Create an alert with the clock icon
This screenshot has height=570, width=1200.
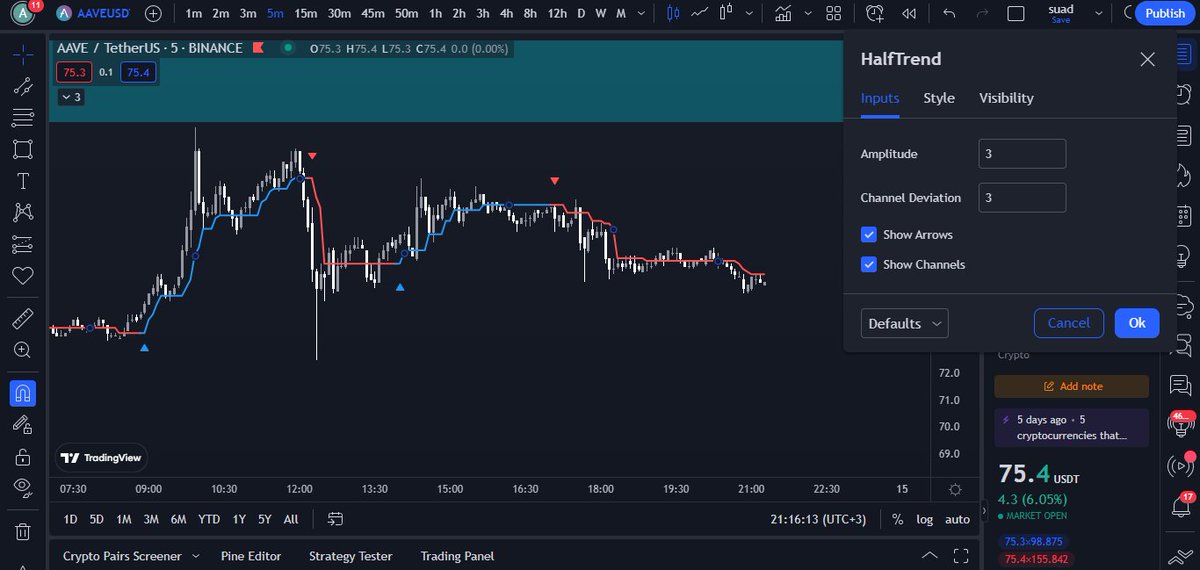point(876,14)
